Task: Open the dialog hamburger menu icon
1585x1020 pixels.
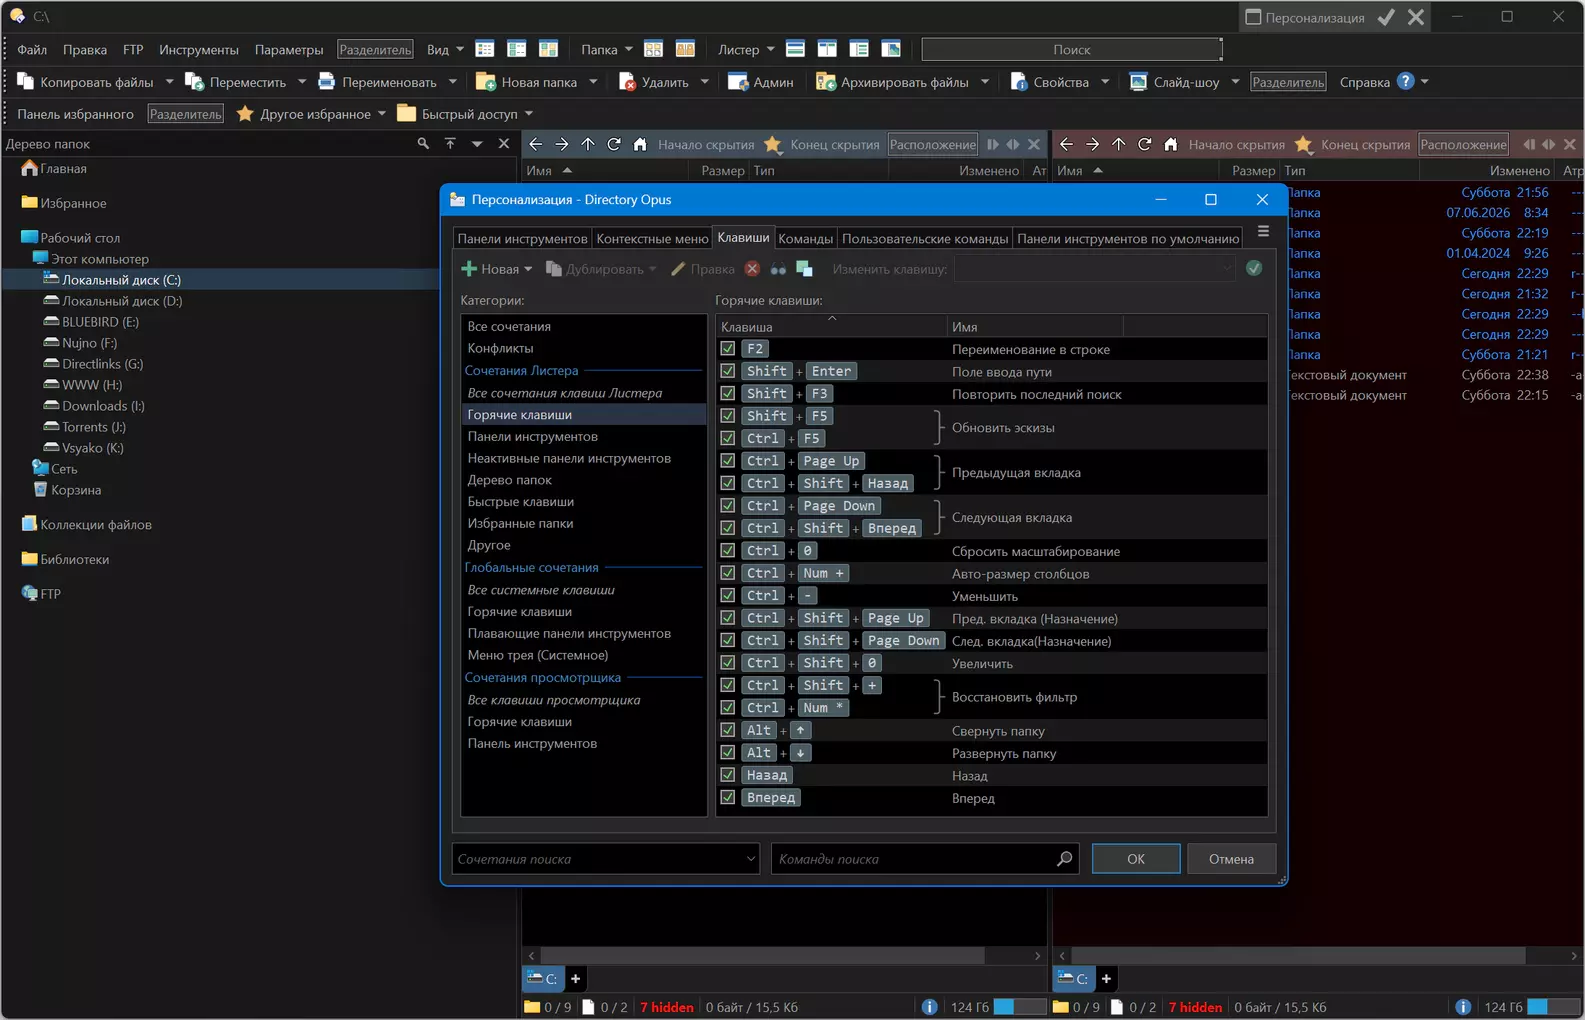Action: click(1263, 231)
